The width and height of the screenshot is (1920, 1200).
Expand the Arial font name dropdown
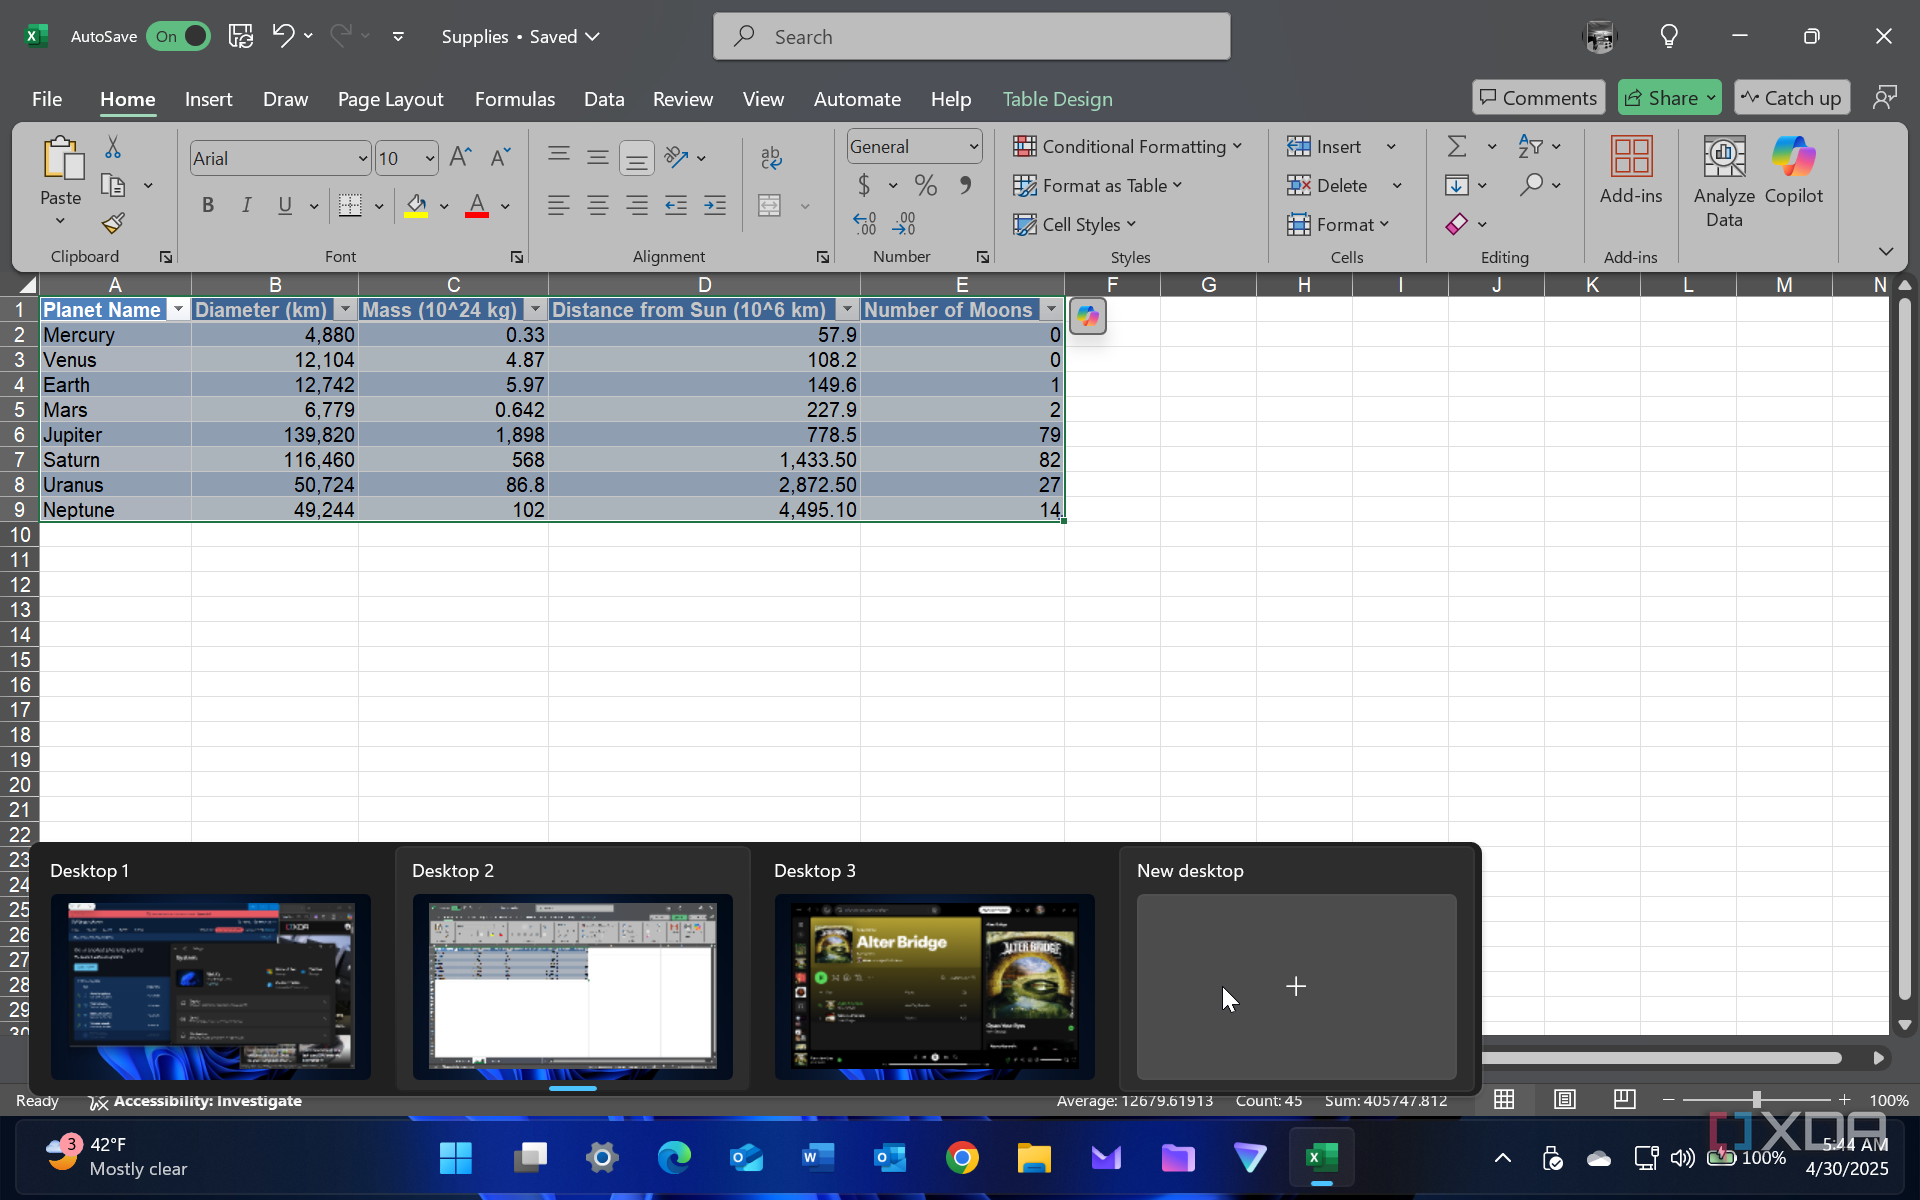pos(362,158)
